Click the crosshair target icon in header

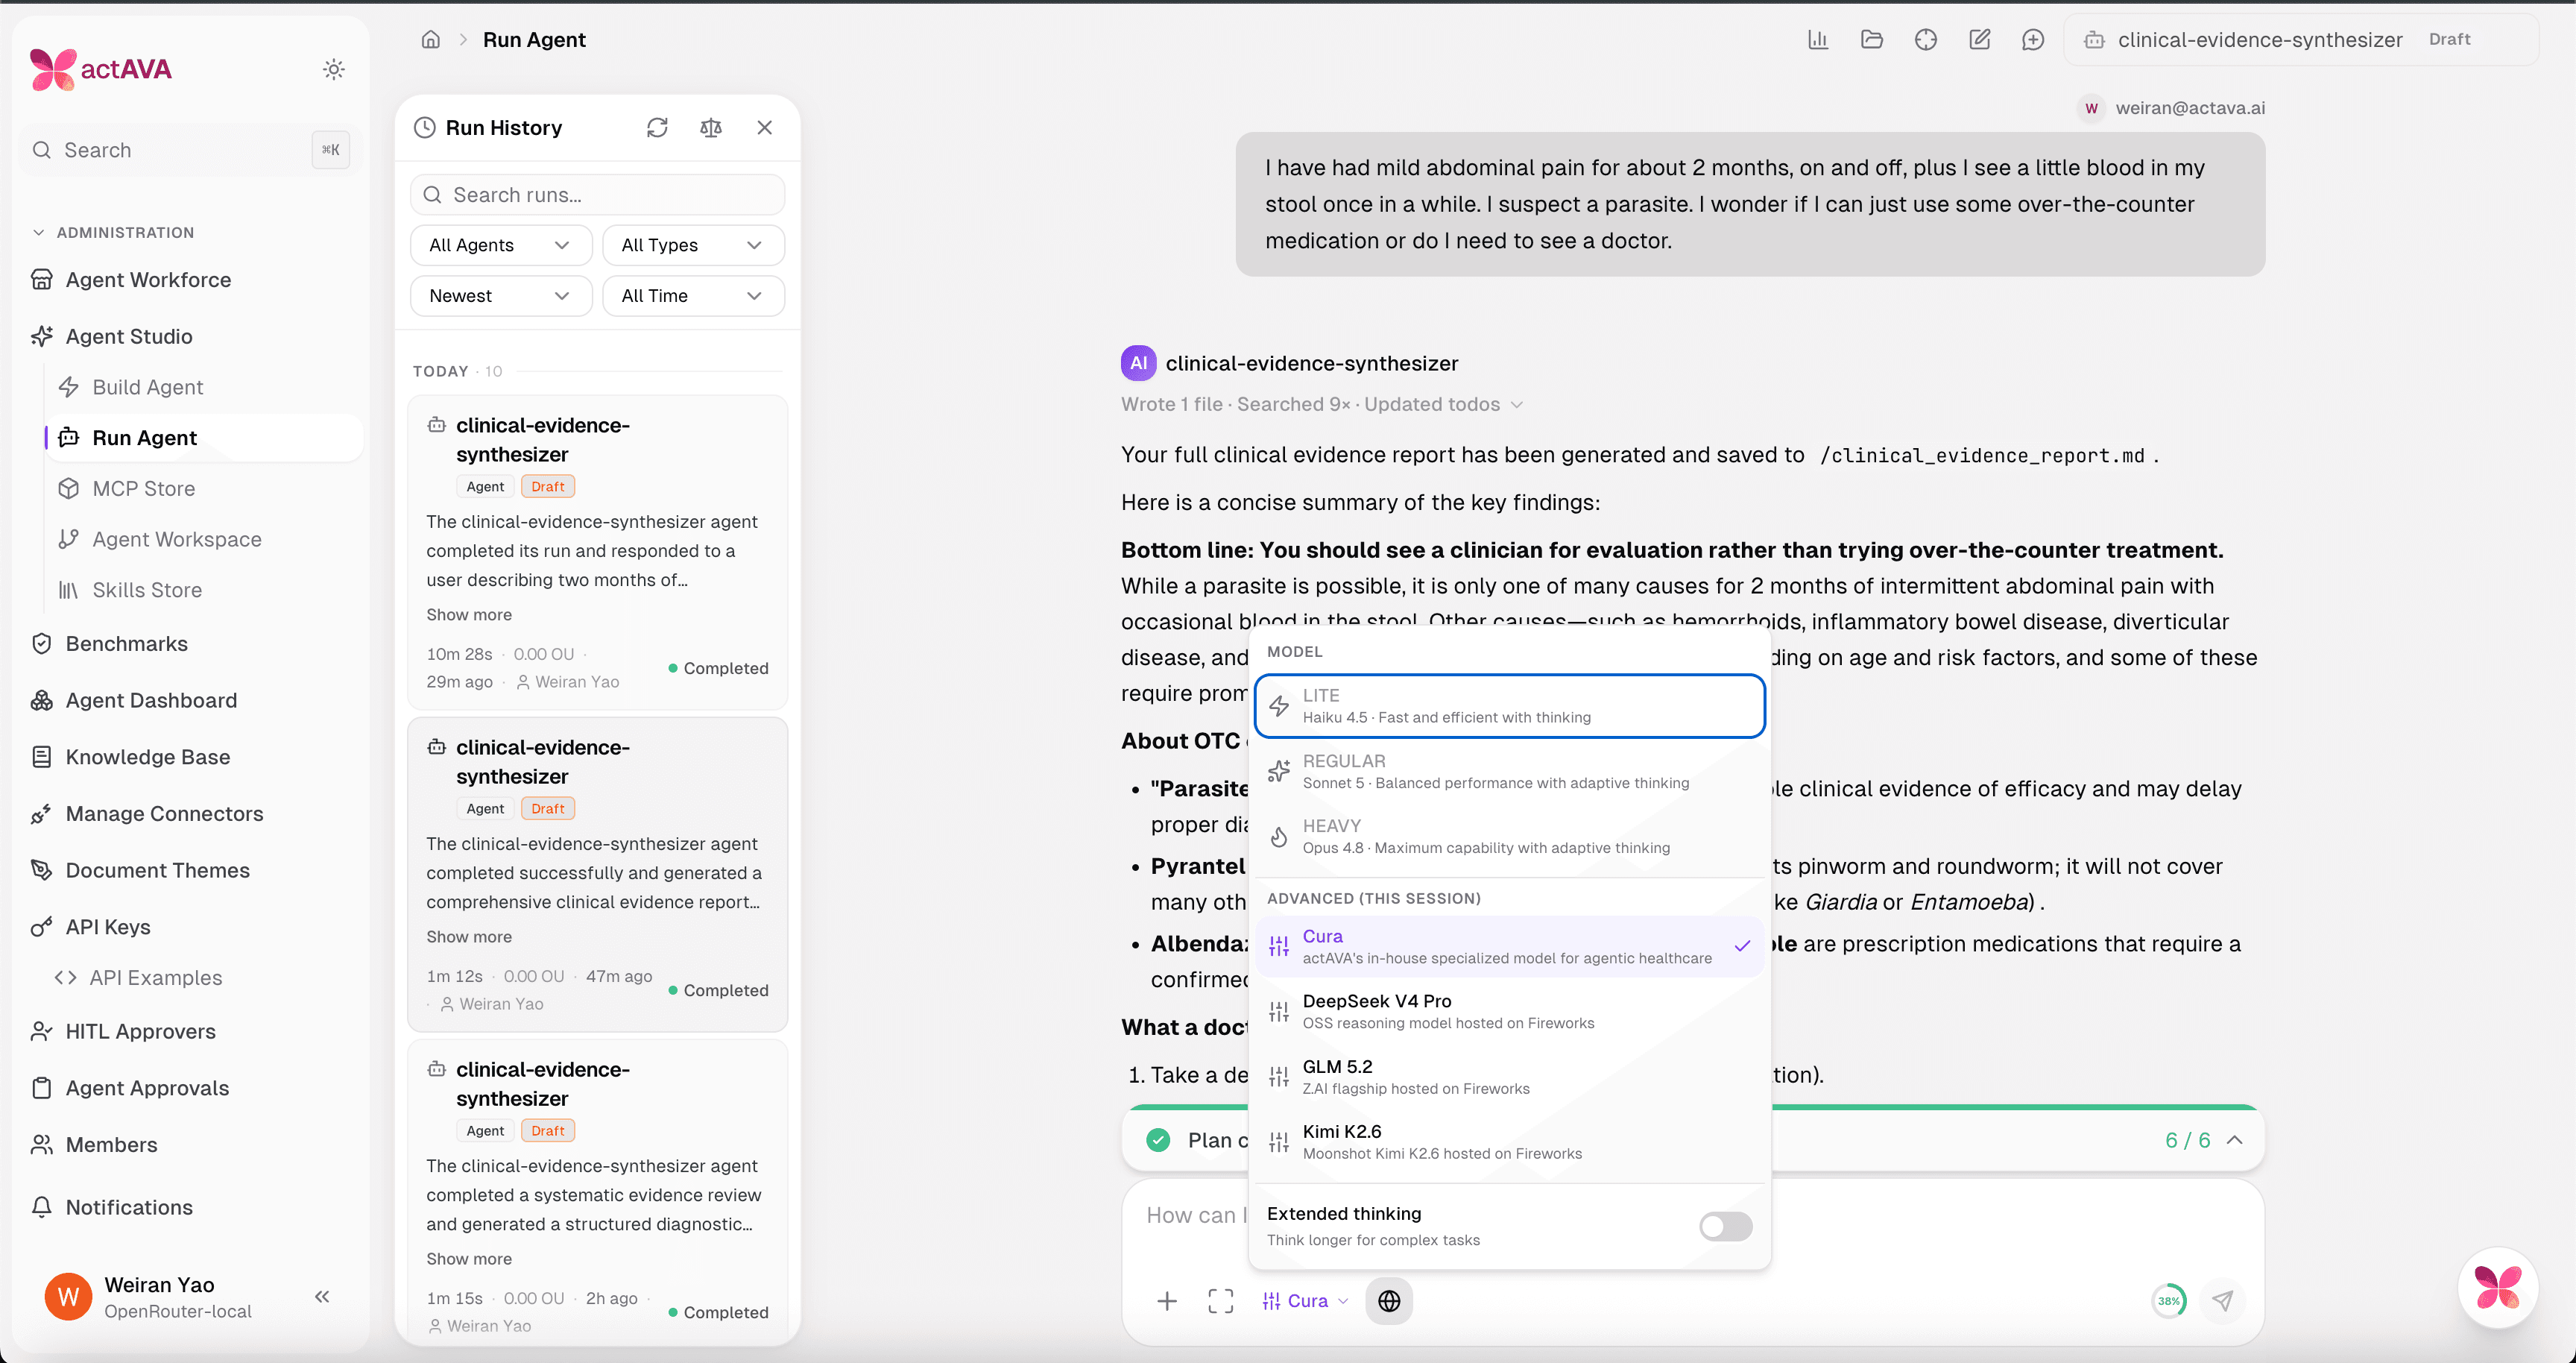(x=1926, y=40)
